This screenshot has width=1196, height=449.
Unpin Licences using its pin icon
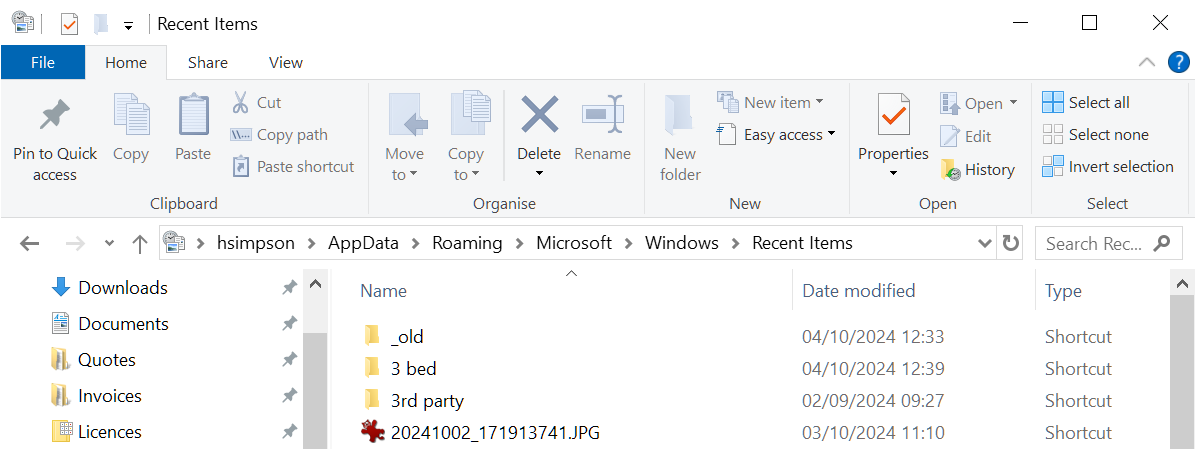[x=289, y=432]
